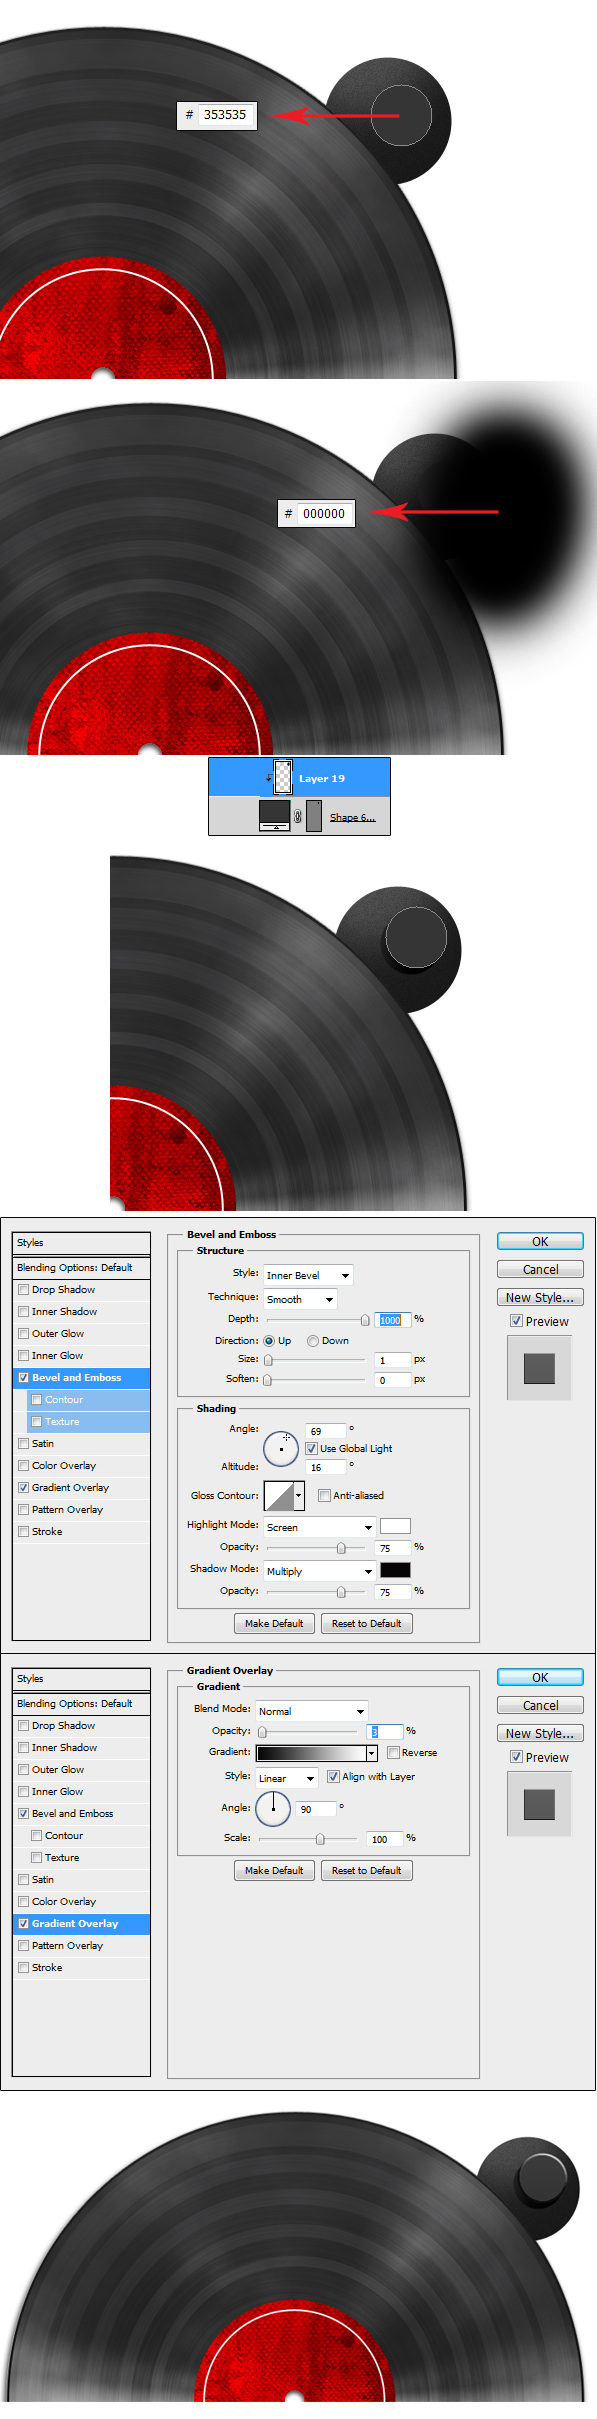This screenshot has height=2419, width=597.
Task: Toggle the Use Global Light checkbox
Action: pyautogui.click(x=311, y=1448)
